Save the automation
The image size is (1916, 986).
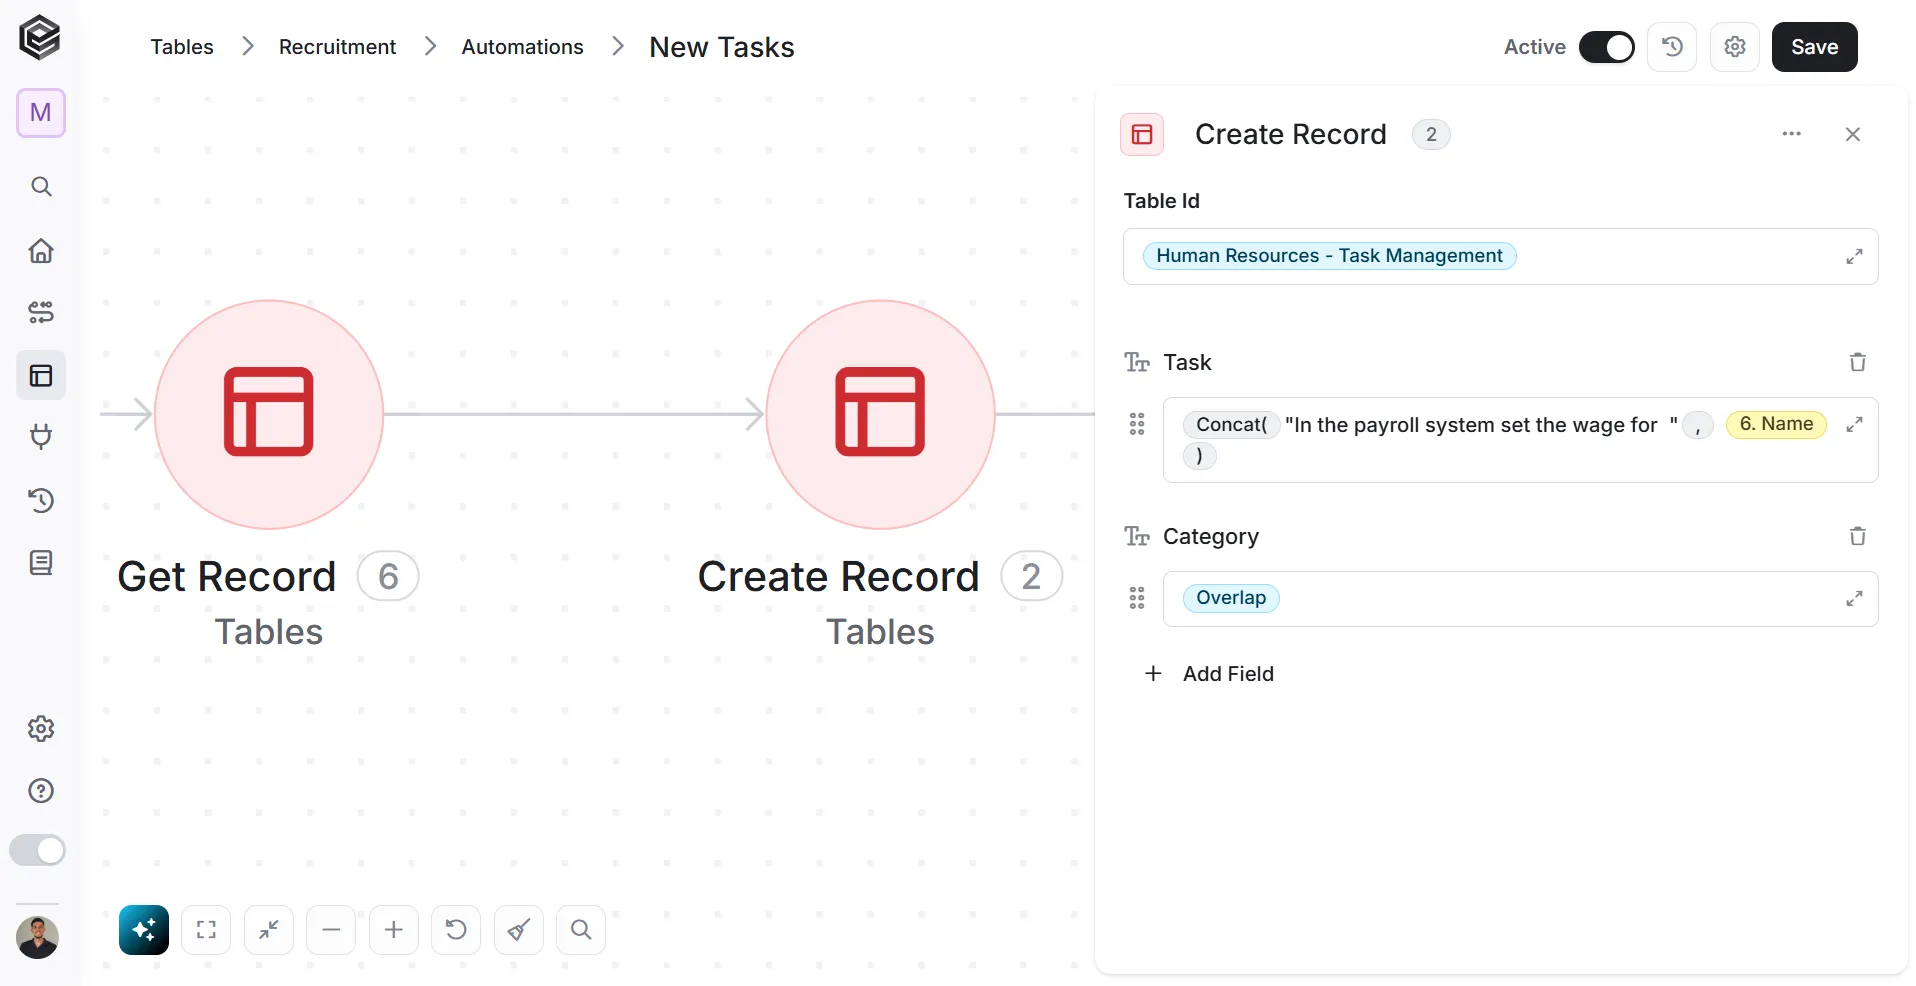pyautogui.click(x=1814, y=47)
